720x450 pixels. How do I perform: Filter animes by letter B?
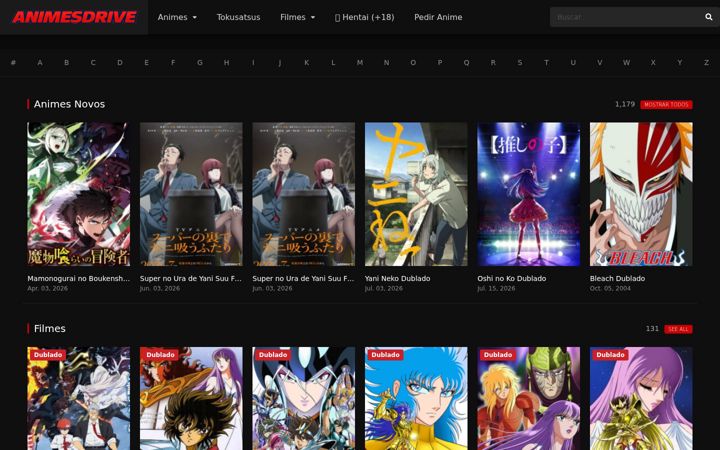pyautogui.click(x=67, y=62)
